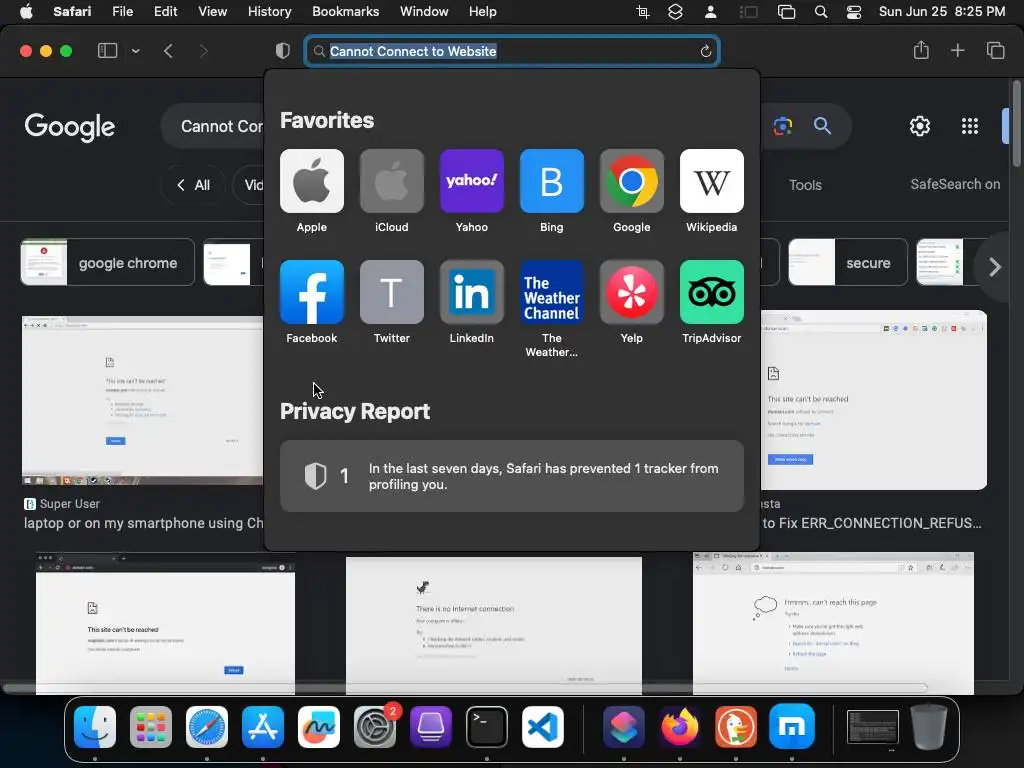Image resolution: width=1024 pixels, height=768 pixels.
Task: Open the Bing favorite
Action: tap(552, 181)
